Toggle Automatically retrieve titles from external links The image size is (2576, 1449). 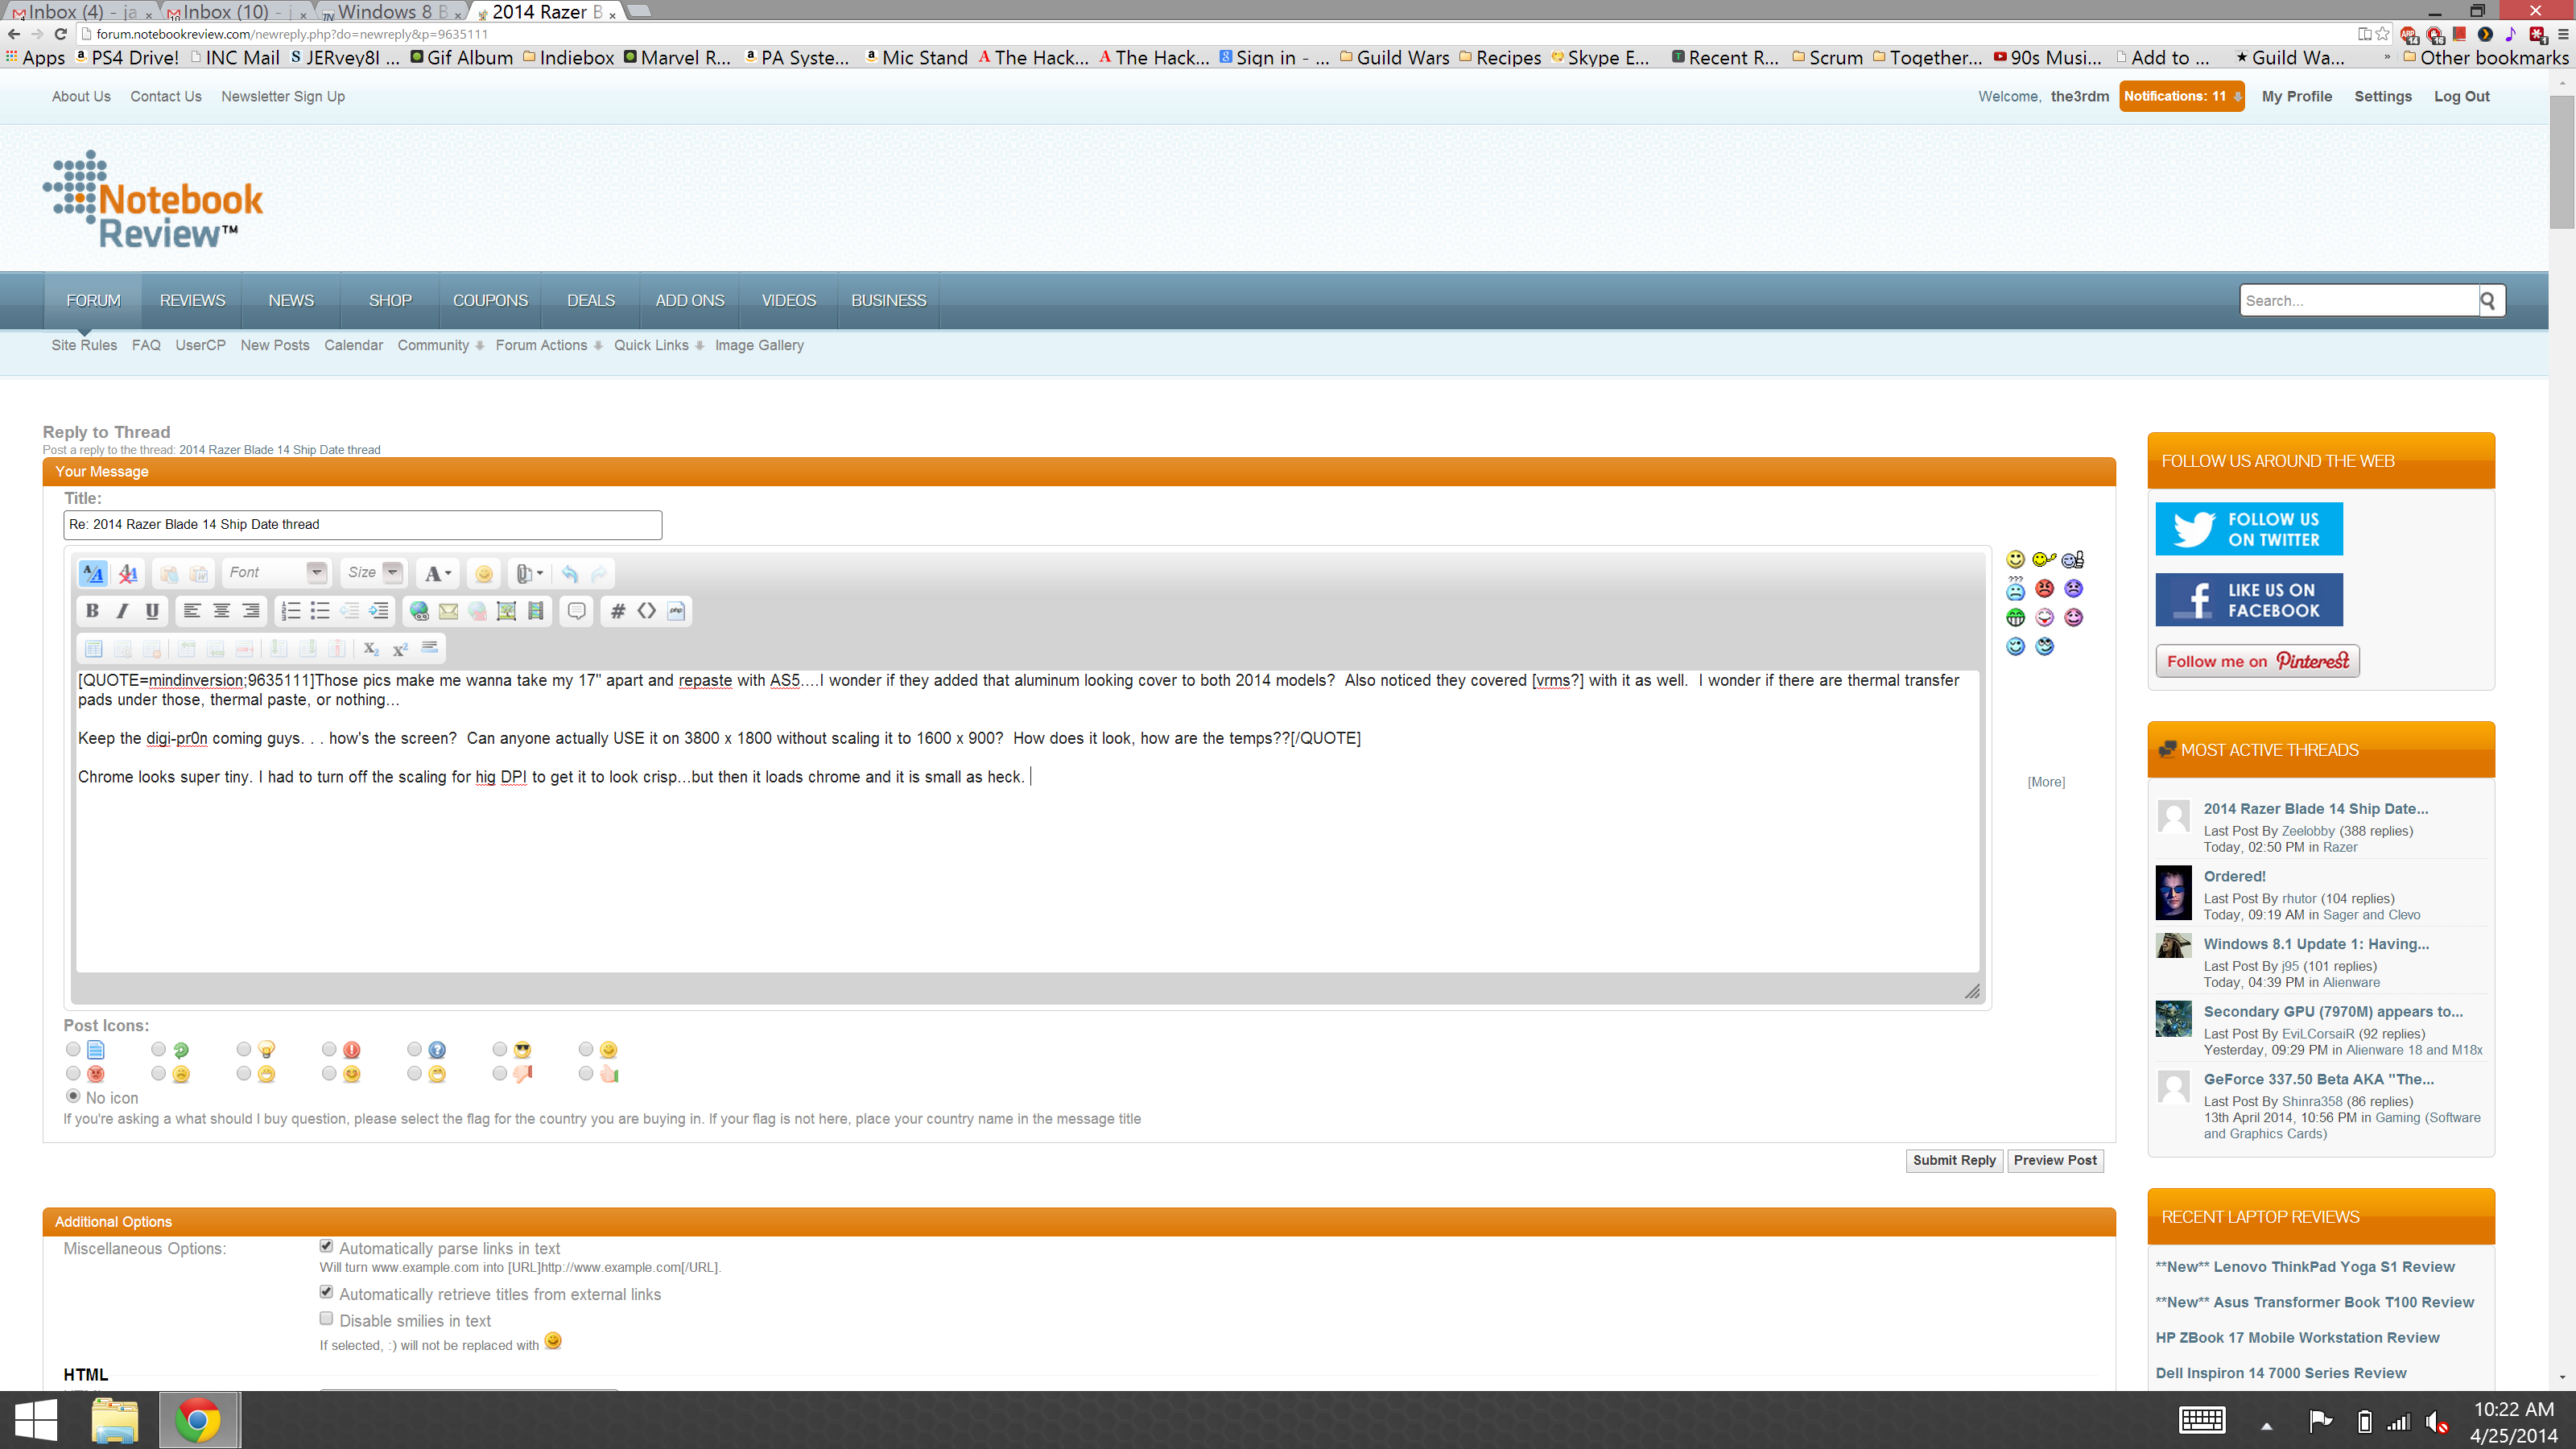coord(326,1292)
